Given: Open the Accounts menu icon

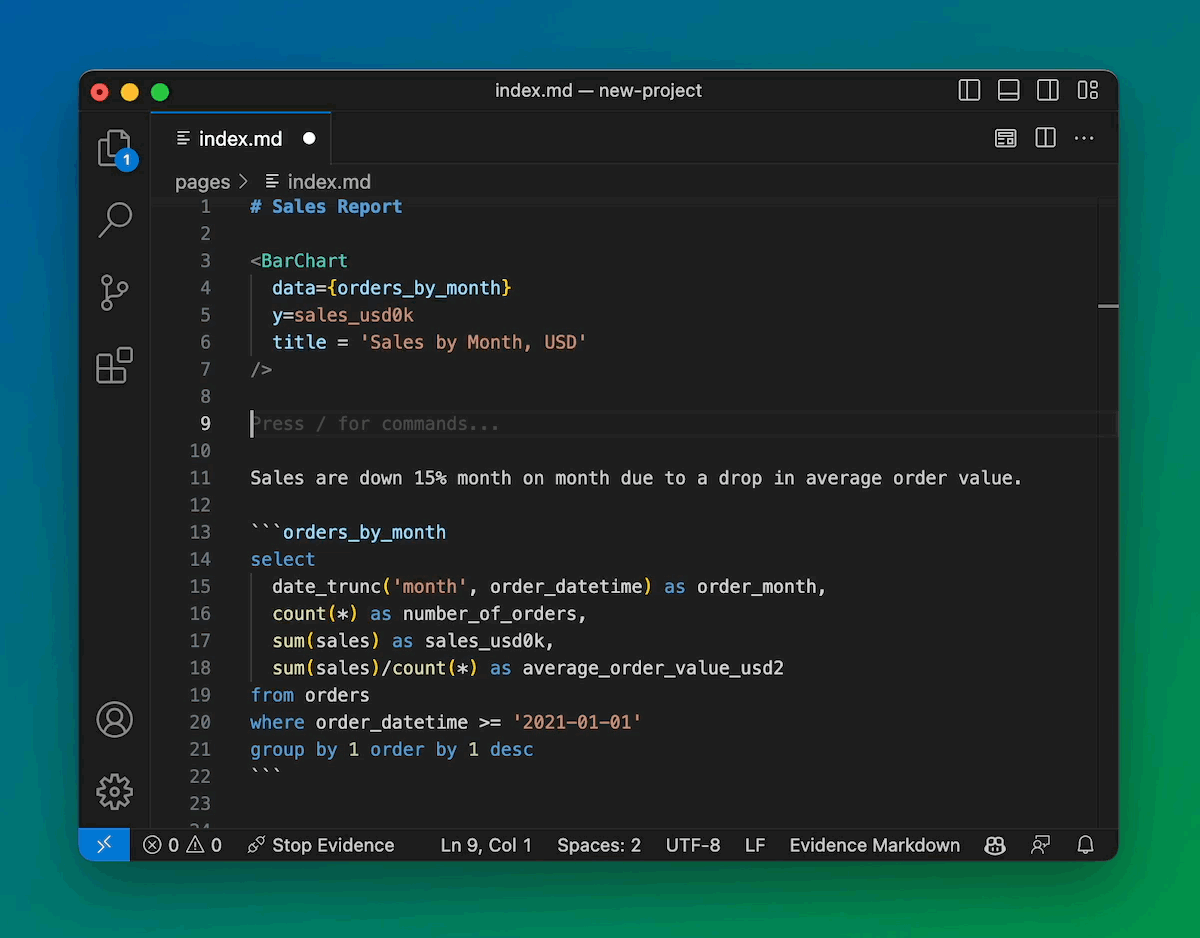Looking at the screenshot, I should pyautogui.click(x=115, y=720).
